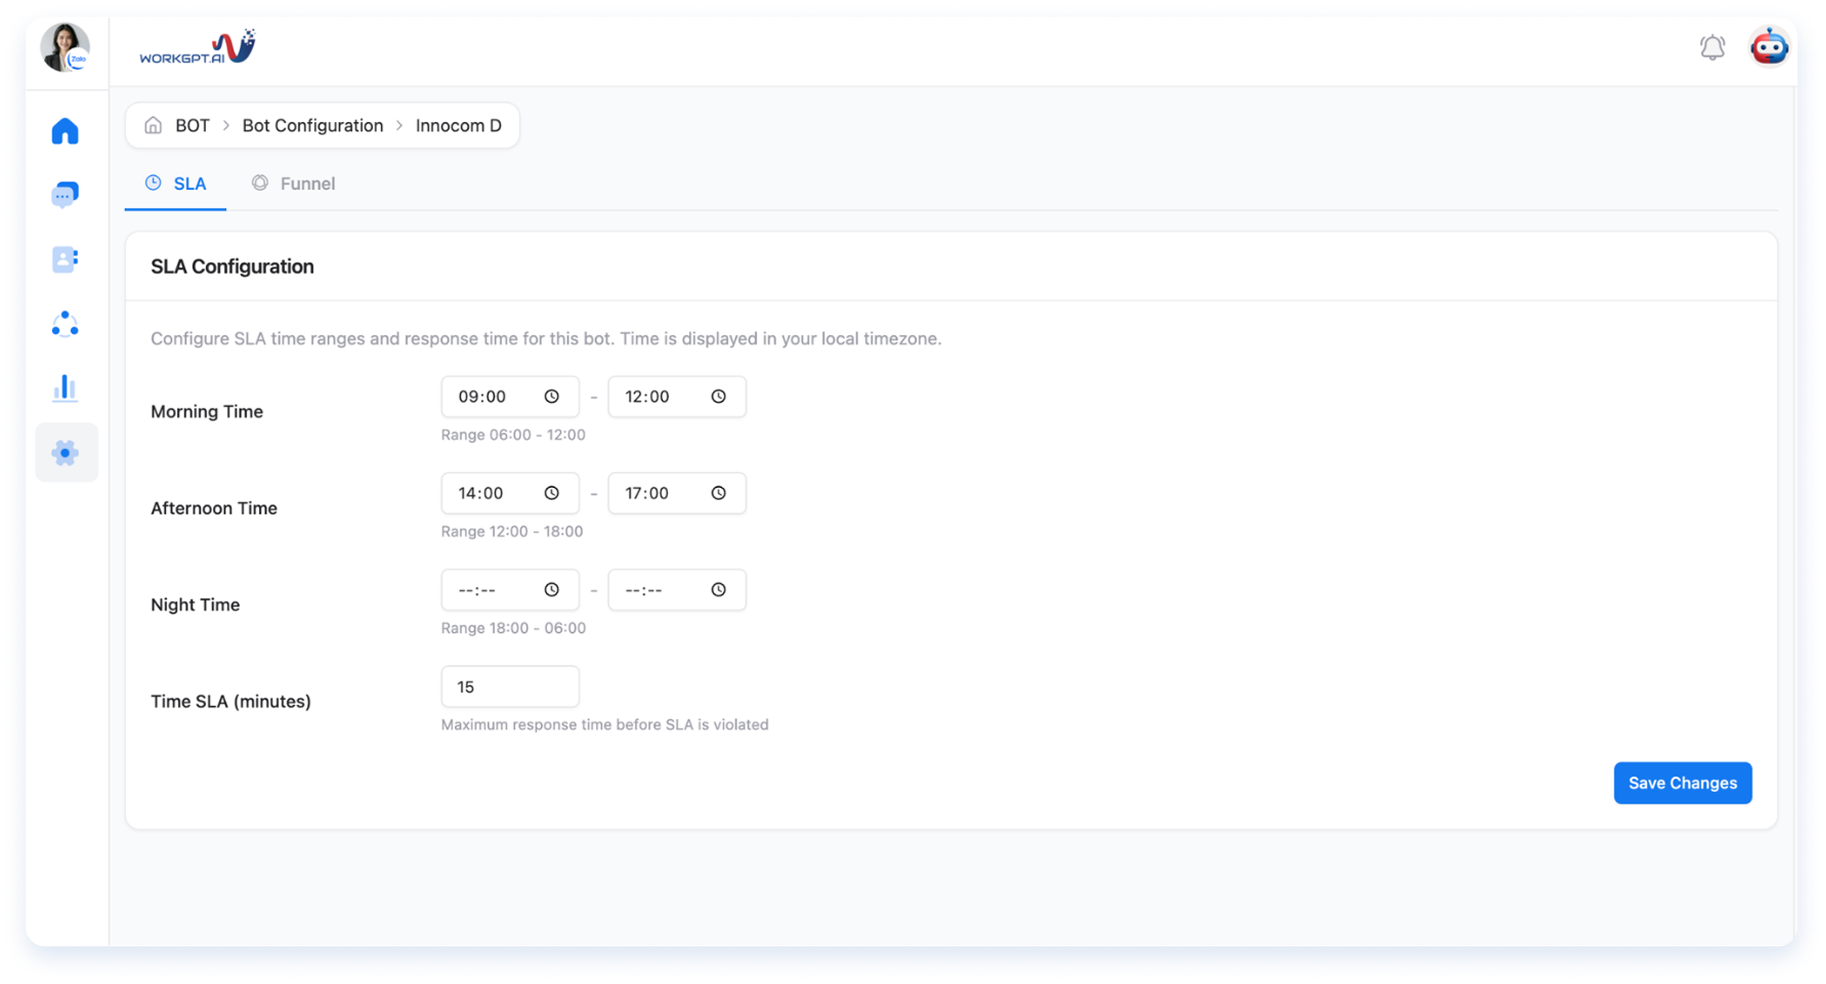Click the Save Changes button
Image resolution: width=1826 pixels, height=984 pixels.
(x=1682, y=783)
